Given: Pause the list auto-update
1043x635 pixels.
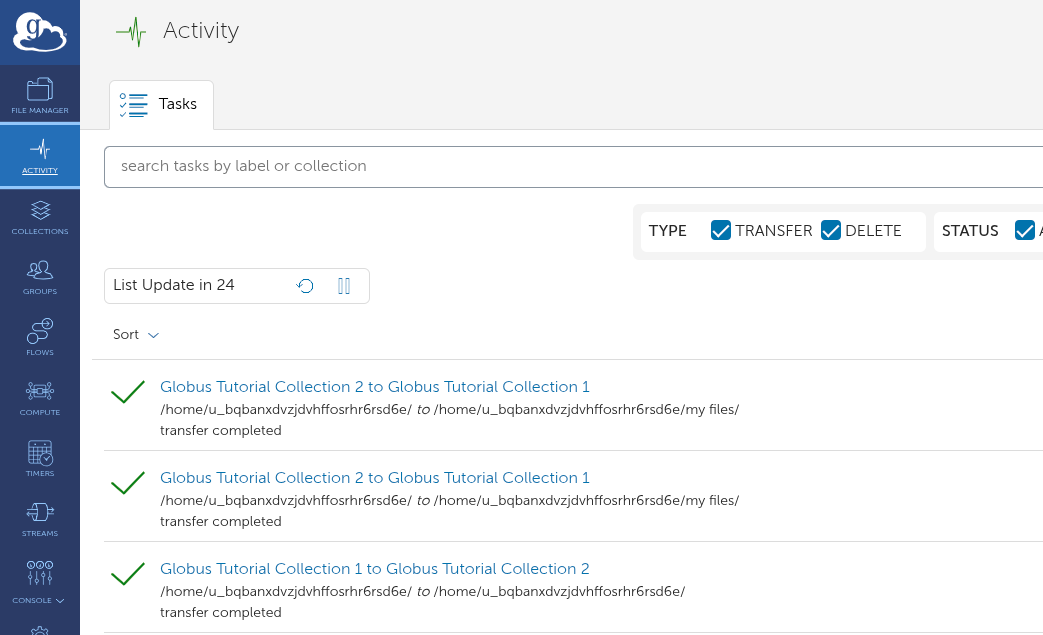Looking at the screenshot, I should pyautogui.click(x=344, y=286).
